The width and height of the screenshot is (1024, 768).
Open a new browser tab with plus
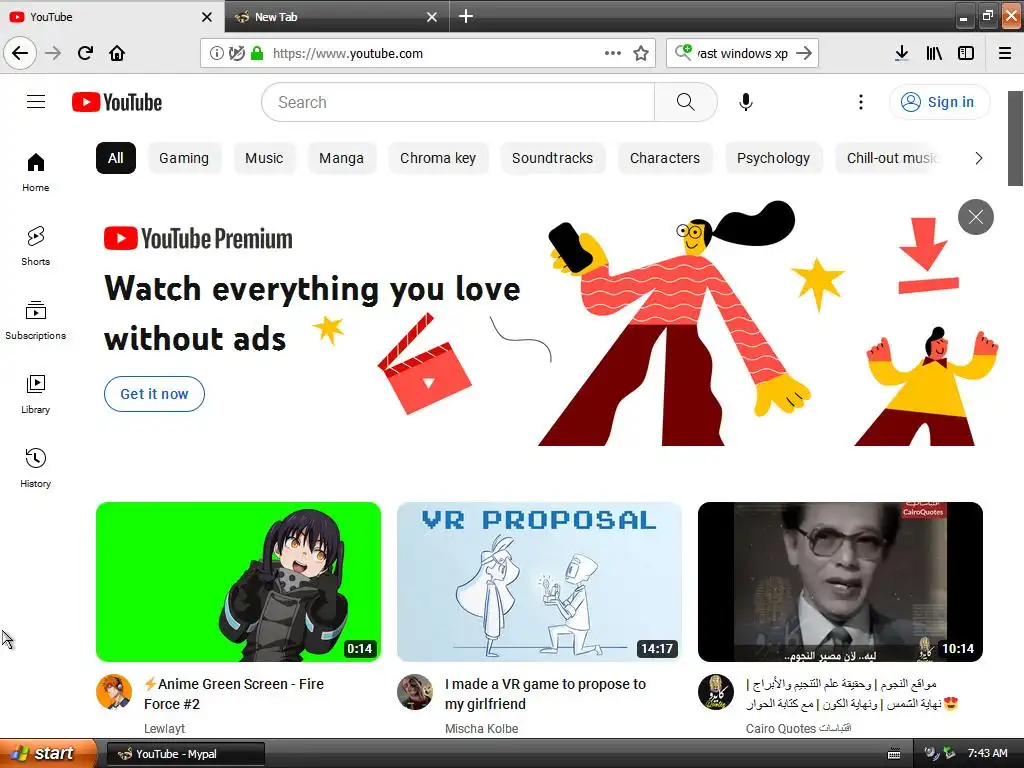[x=466, y=16]
